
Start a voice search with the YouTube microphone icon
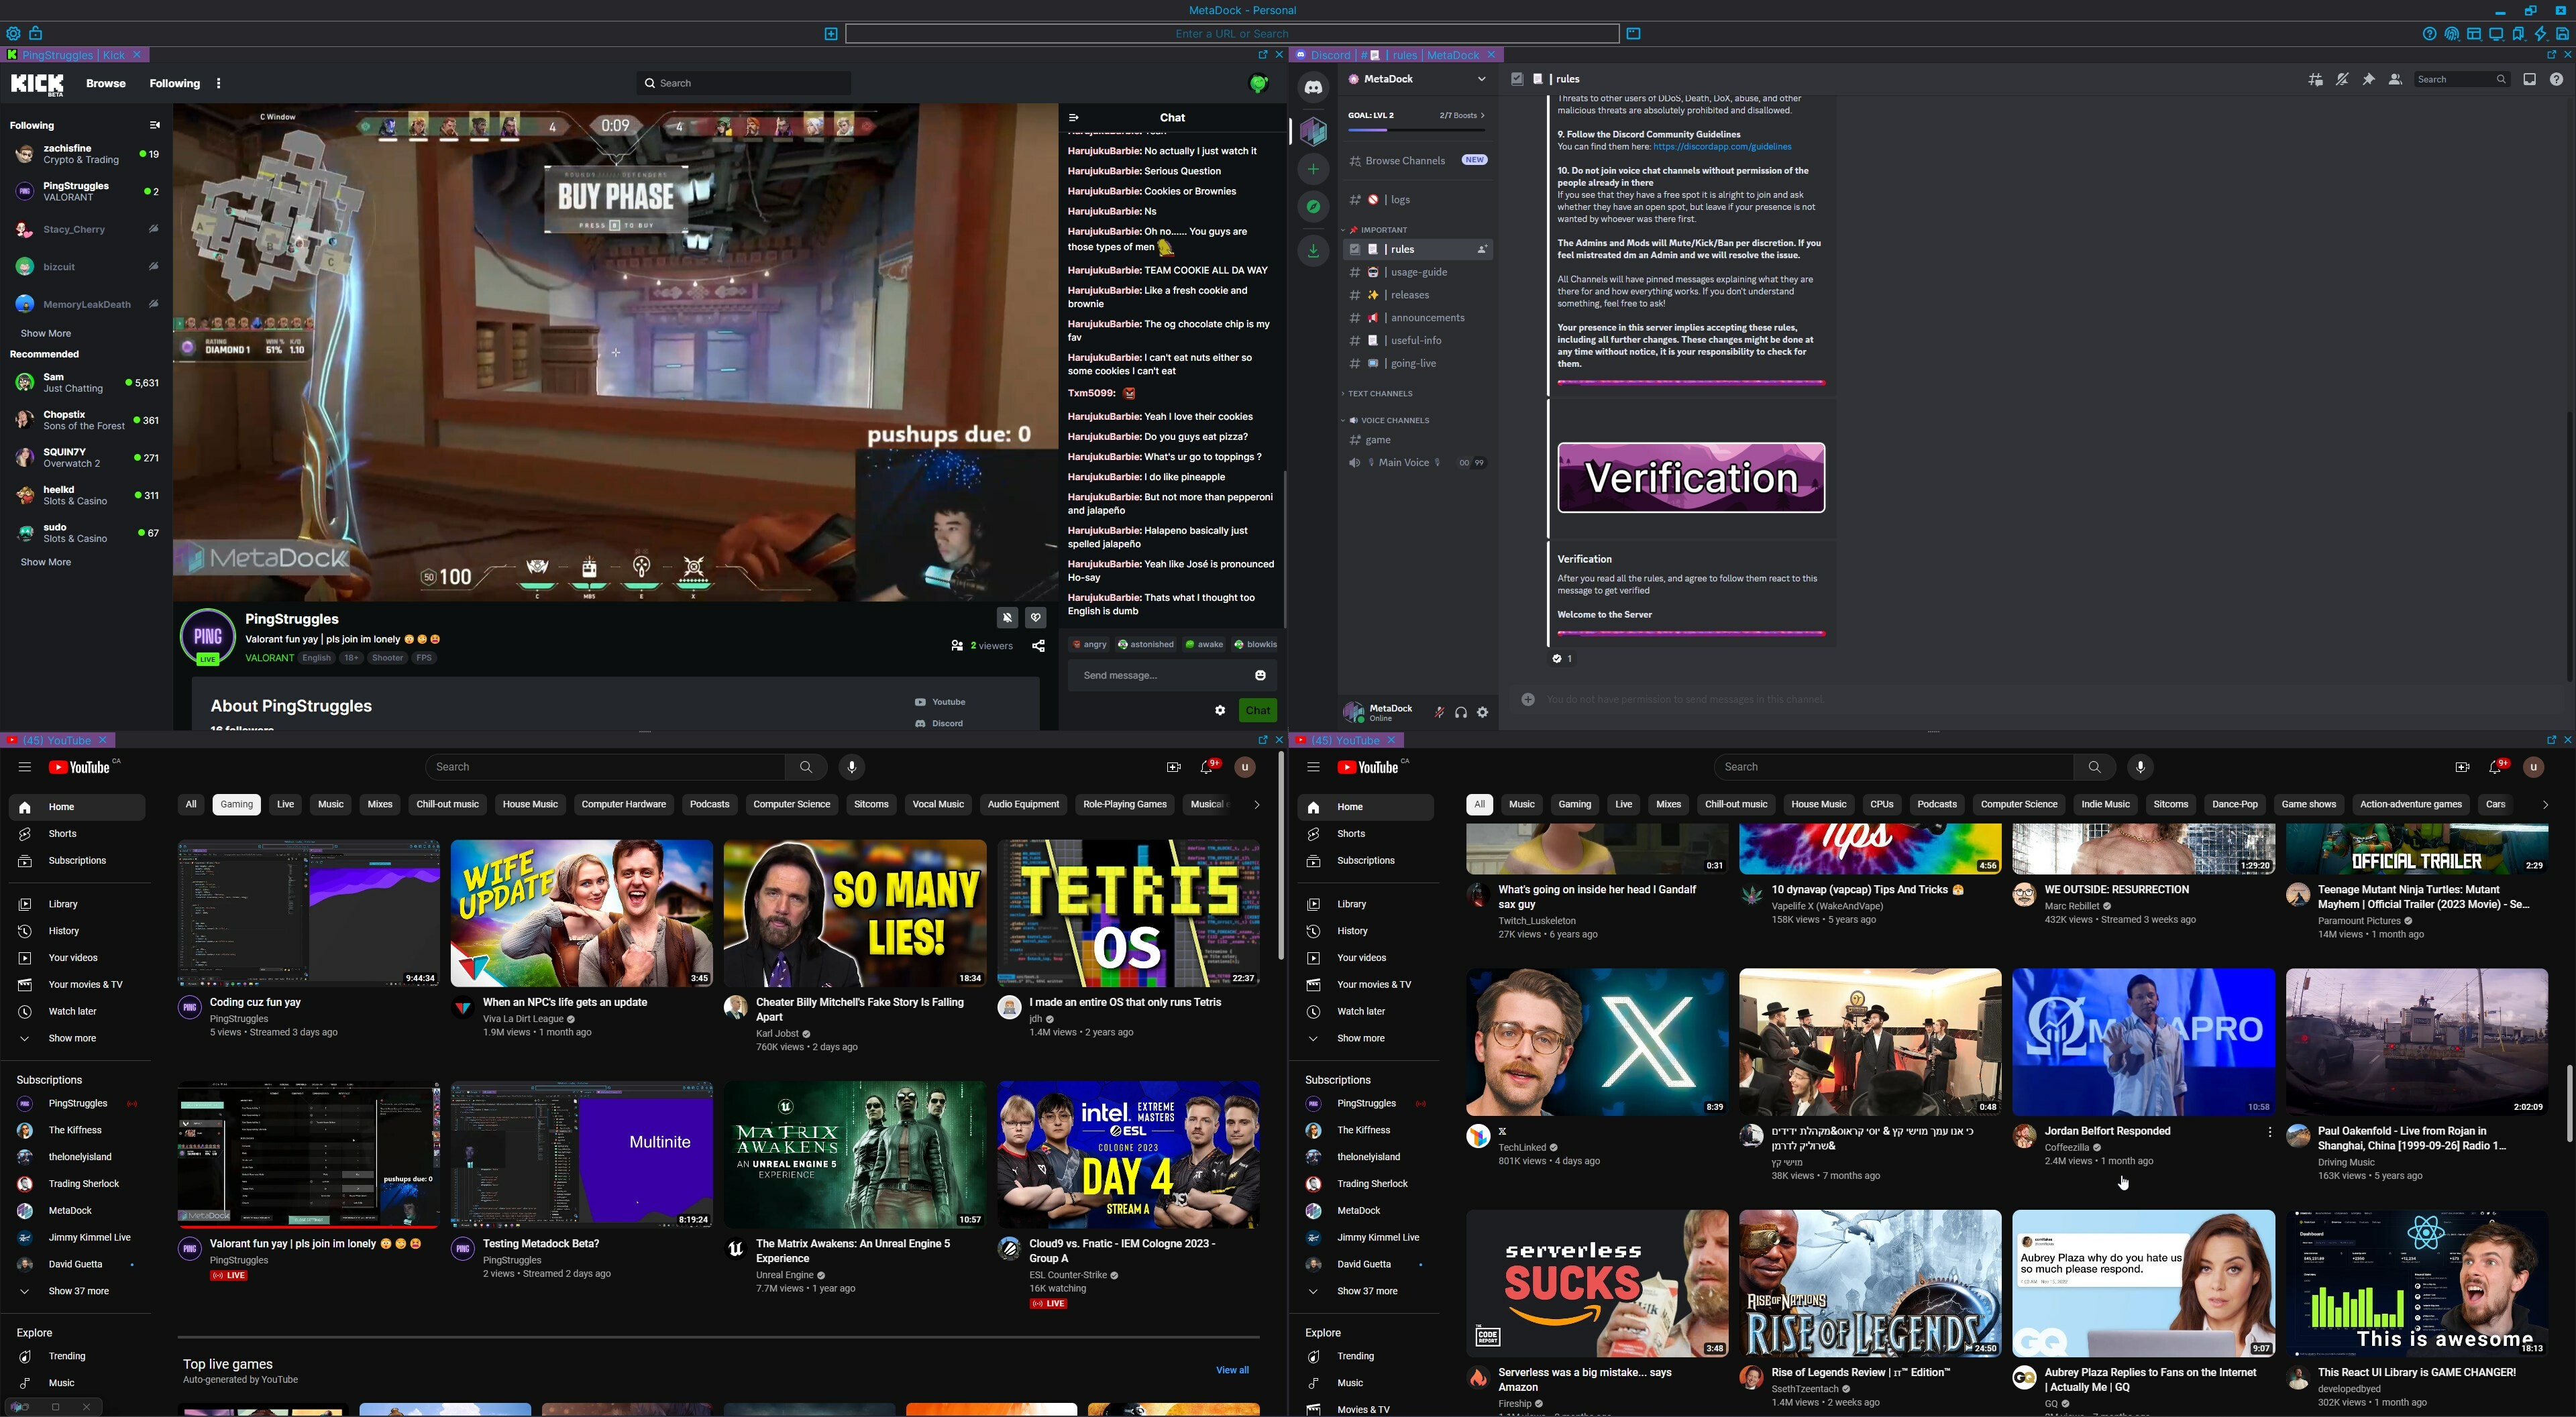(851, 767)
